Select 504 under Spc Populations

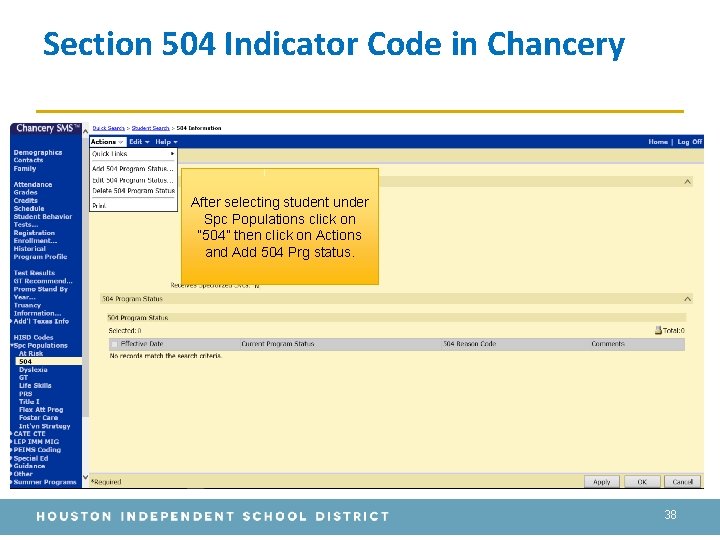pos(25,362)
